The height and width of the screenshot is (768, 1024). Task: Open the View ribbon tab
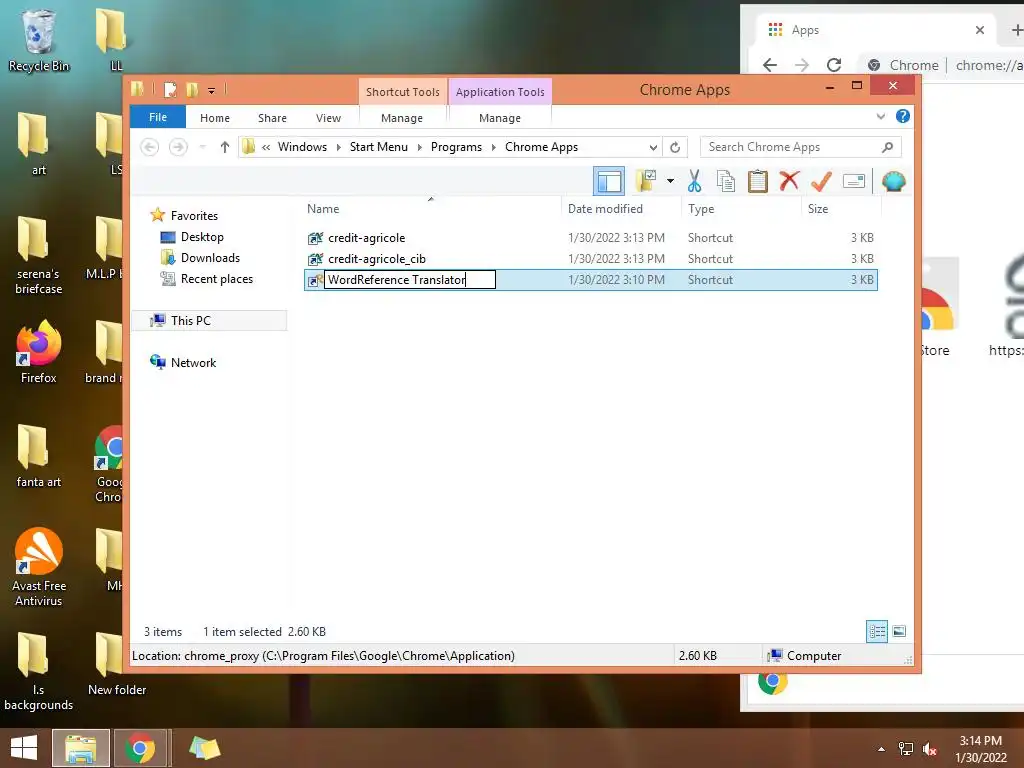point(328,118)
